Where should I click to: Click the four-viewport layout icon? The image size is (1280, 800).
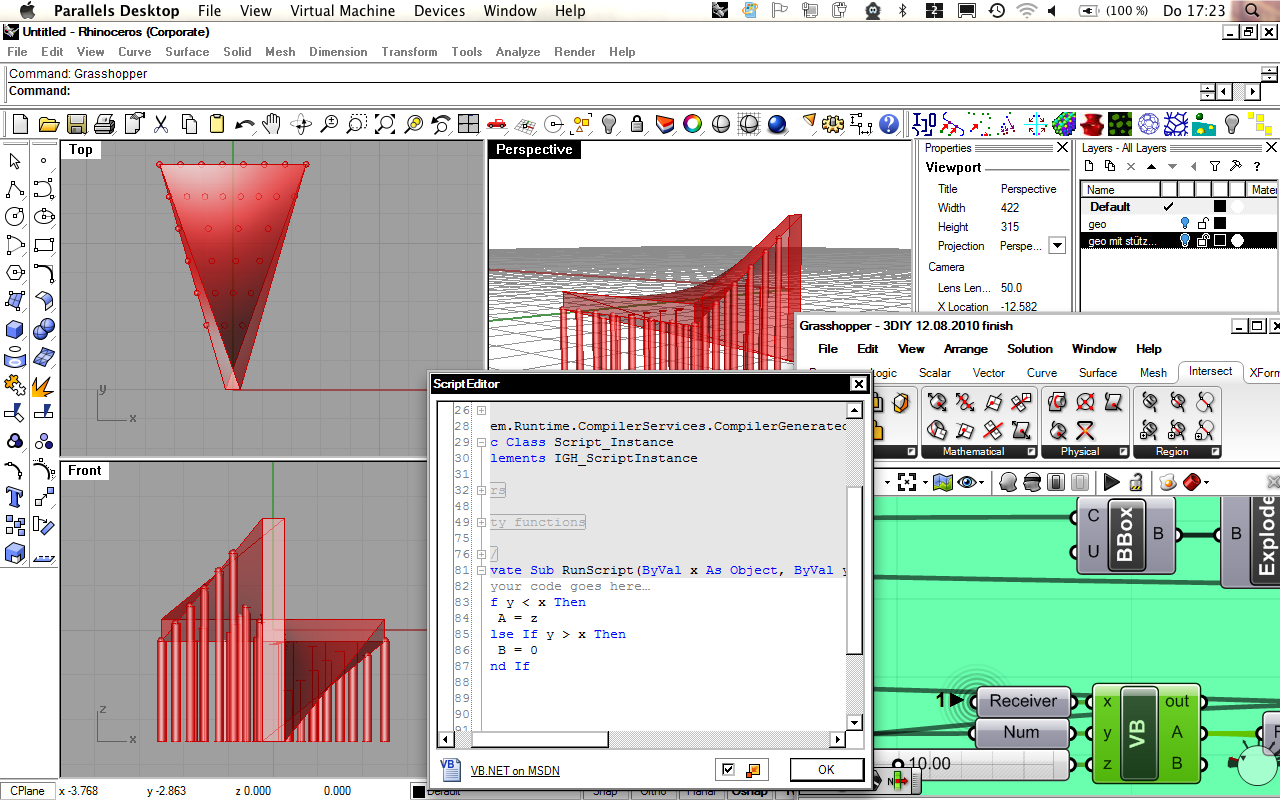[x=468, y=124]
